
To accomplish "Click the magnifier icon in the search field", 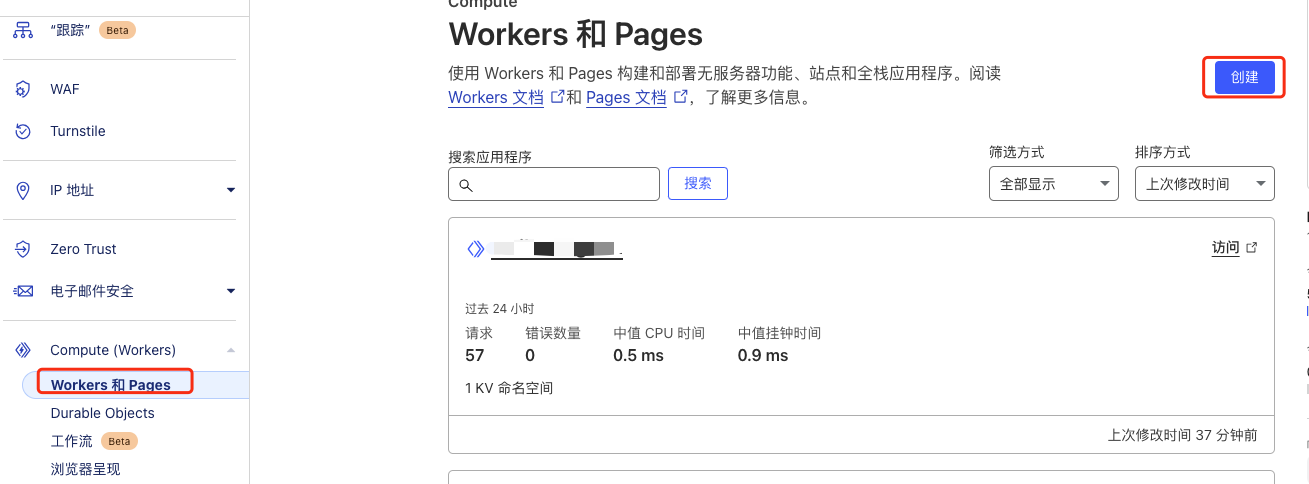I will pos(465,185).
